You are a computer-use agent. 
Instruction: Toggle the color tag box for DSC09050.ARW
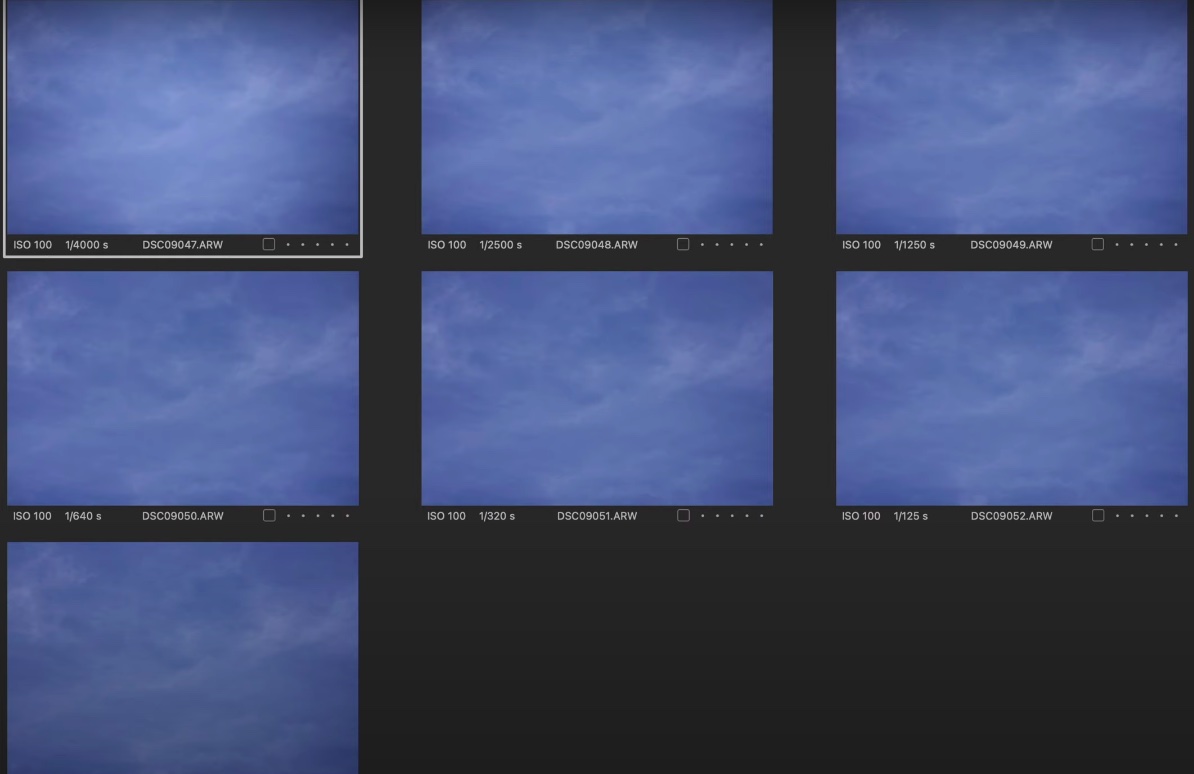click(269, 516)
